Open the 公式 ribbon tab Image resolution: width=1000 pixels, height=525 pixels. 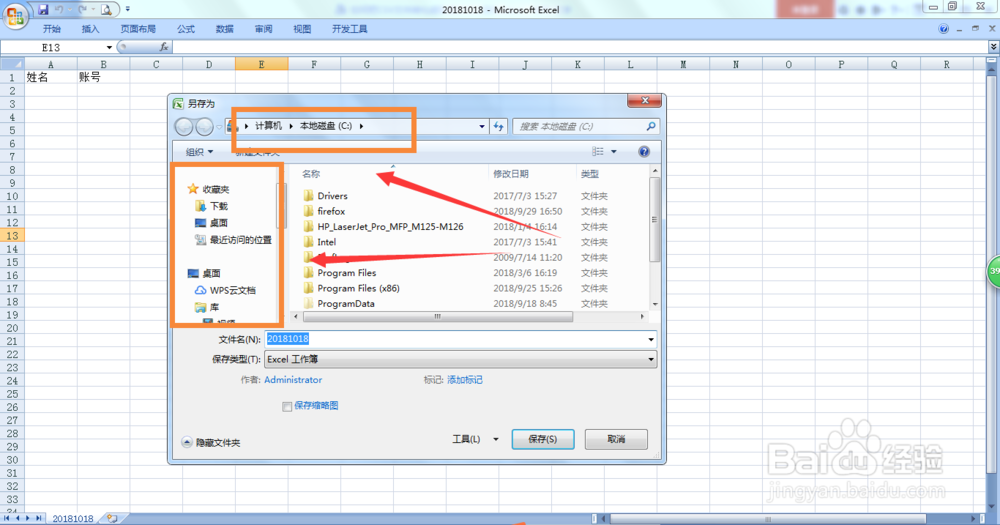(x=186, y=29)
